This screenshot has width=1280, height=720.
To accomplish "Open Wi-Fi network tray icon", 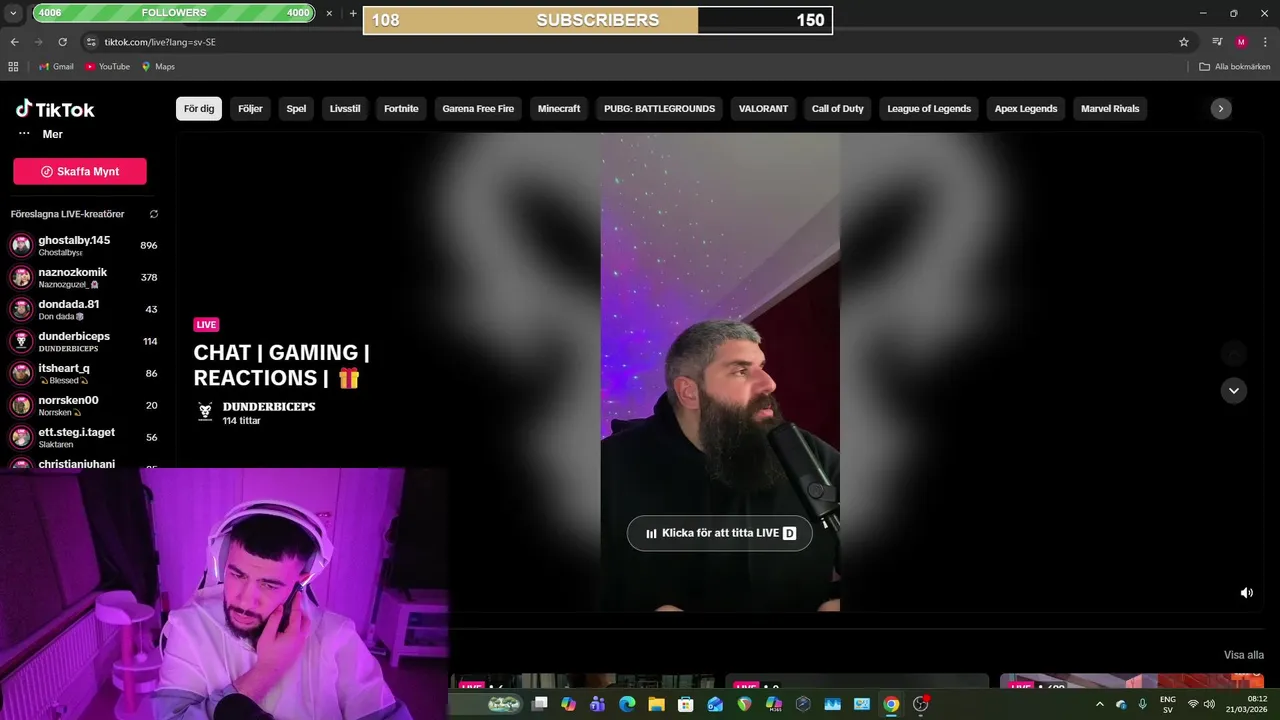I will [x=1193, y=704].
